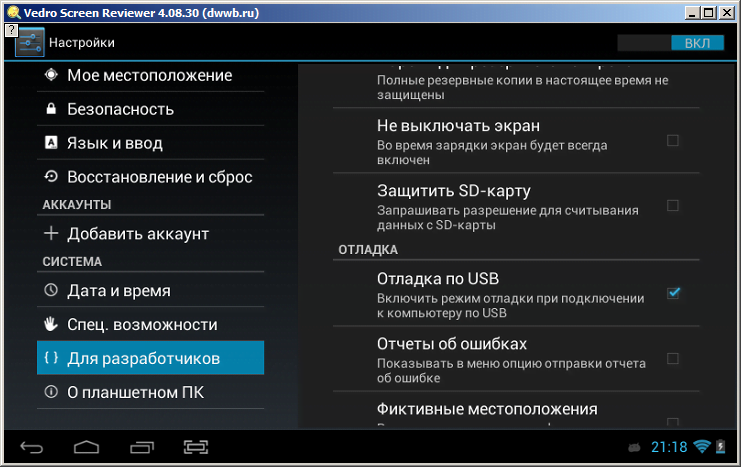Viewport: 741px width, 467px height.
Task: Click the Wi-Fi status icon
Action: 701,446
